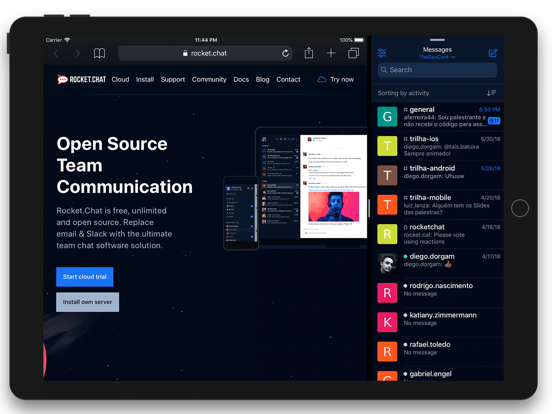This screenshot has height=414, width=552.
Task: Open the general channel
Action: click(x=438, y=117)
